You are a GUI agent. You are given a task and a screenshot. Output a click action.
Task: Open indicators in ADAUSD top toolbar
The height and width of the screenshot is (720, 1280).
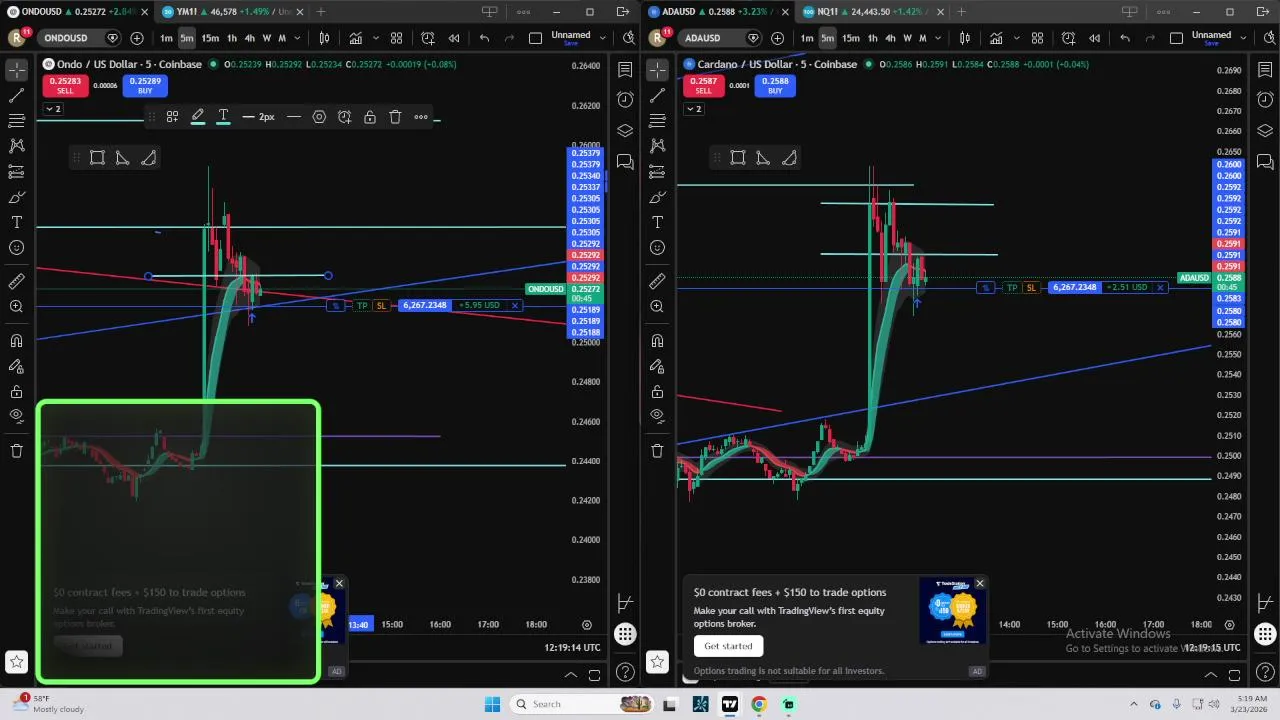(x=997, y=38)
